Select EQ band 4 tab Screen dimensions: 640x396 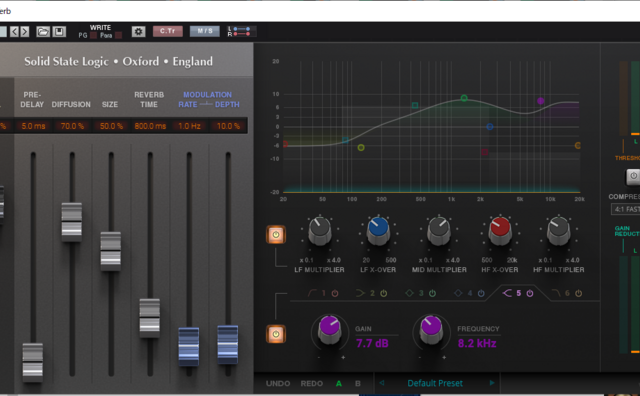tap(463, 293)
